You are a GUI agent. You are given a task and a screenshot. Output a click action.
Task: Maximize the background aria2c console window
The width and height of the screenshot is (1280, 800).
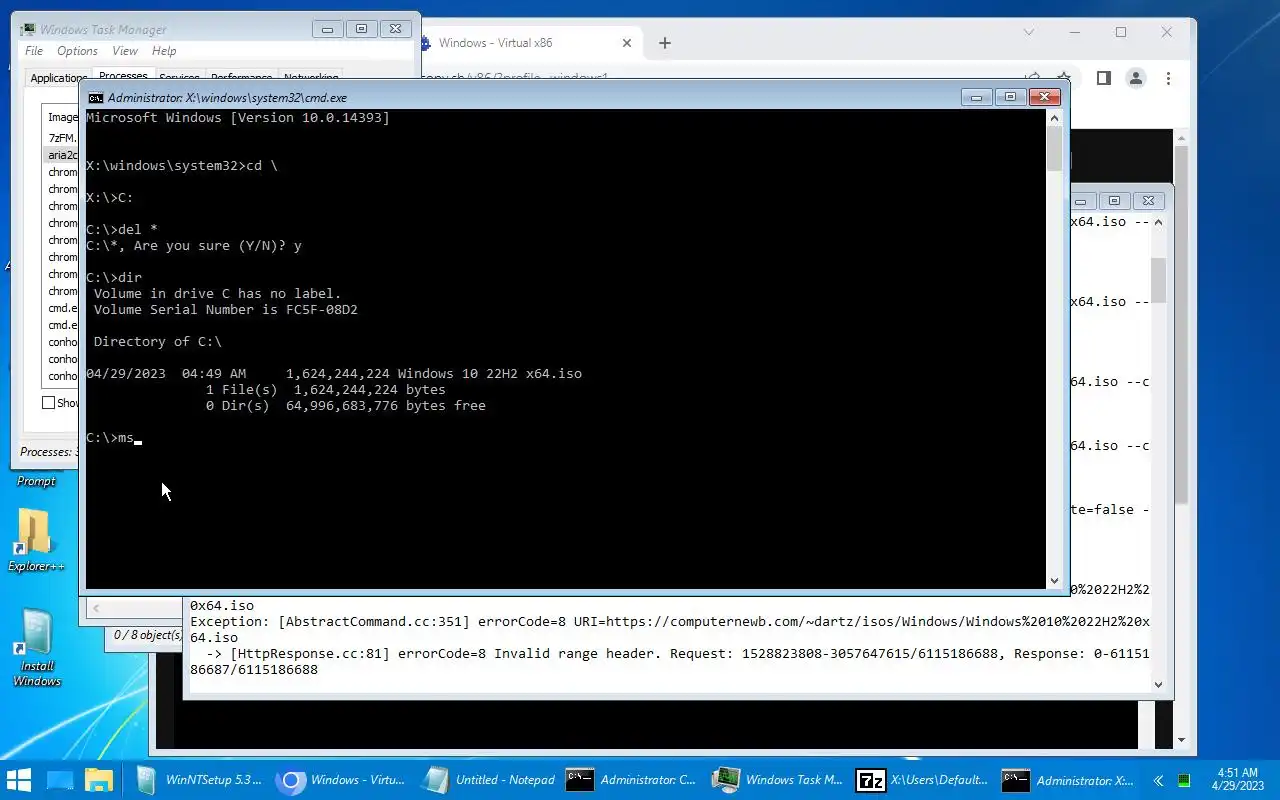click(1115, 201)
